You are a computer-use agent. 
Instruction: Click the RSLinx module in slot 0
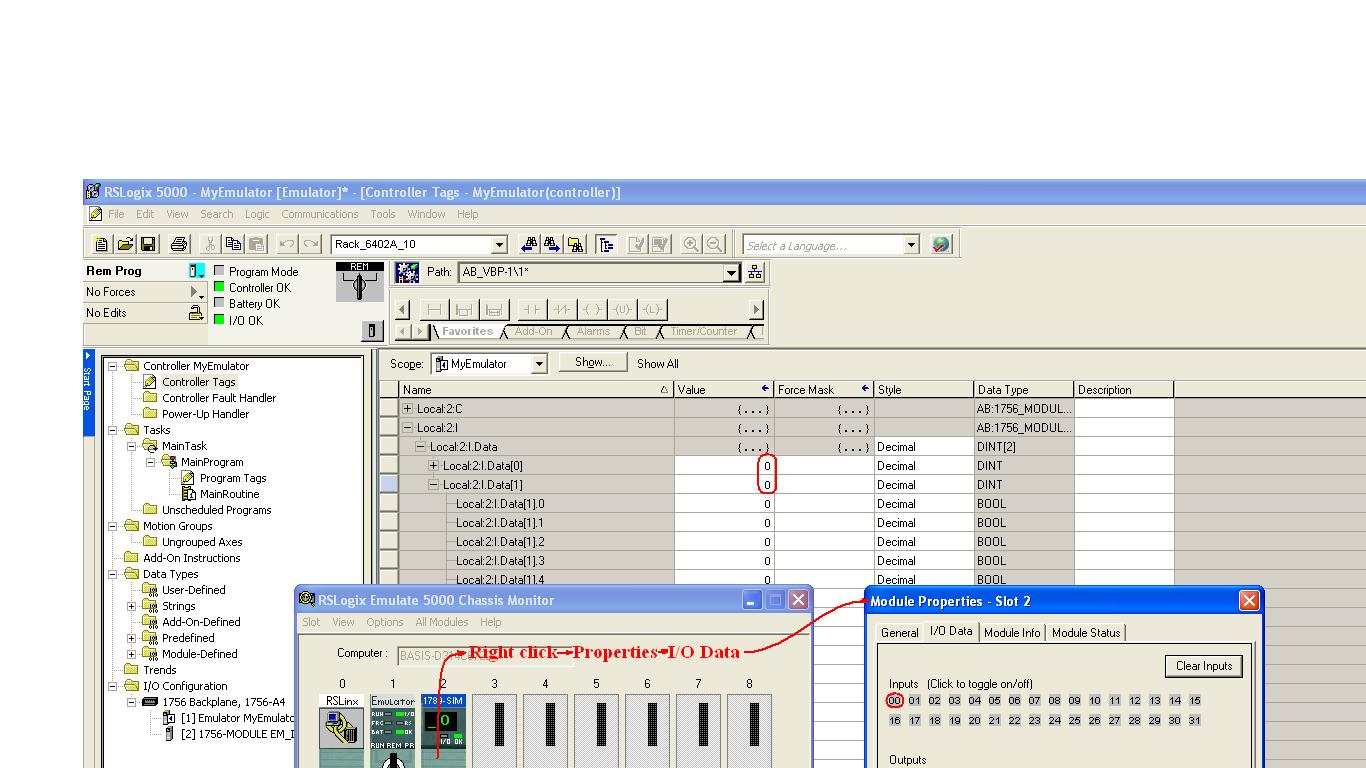click(x=342, y=731)
